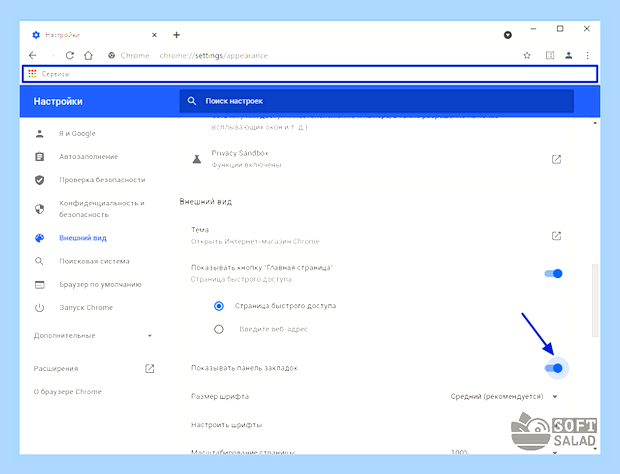The width and height of the screenshot is (620, 474).
Task: Open Размер шрифта dropdown Средний (рекомендуется)
Action: click(505, 397)
